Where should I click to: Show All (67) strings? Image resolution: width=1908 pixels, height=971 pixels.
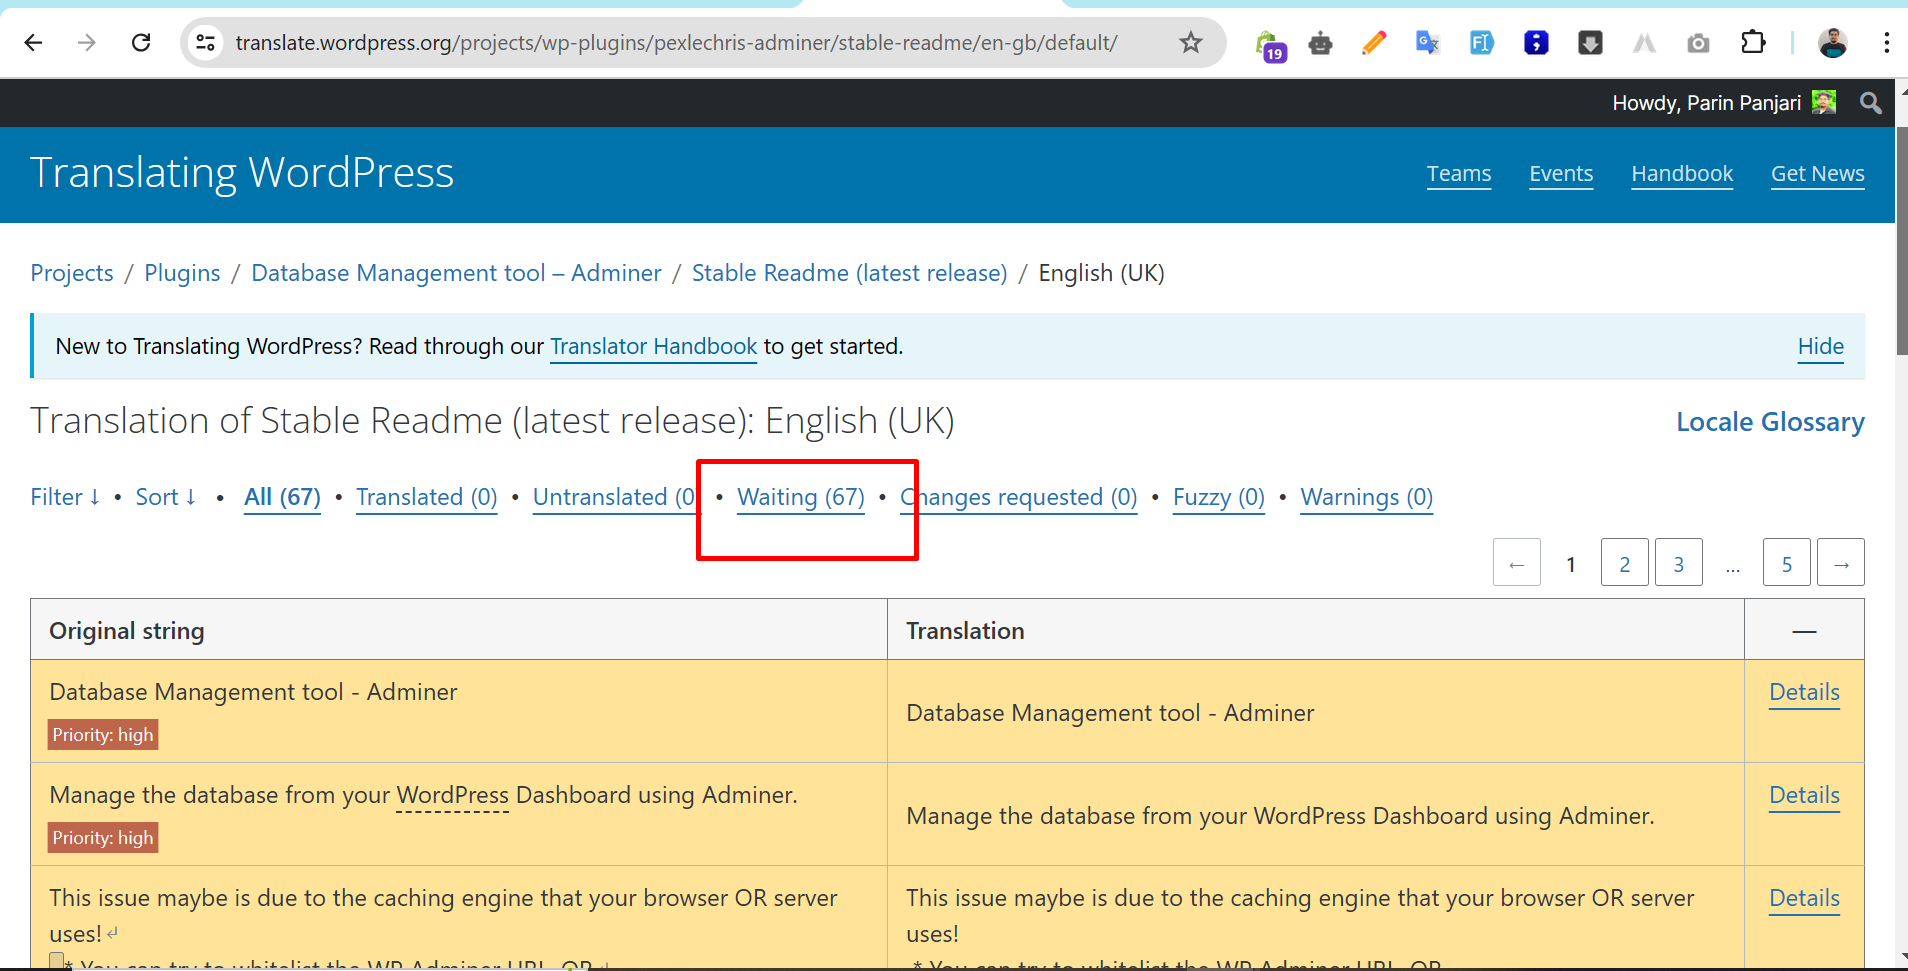282,497
